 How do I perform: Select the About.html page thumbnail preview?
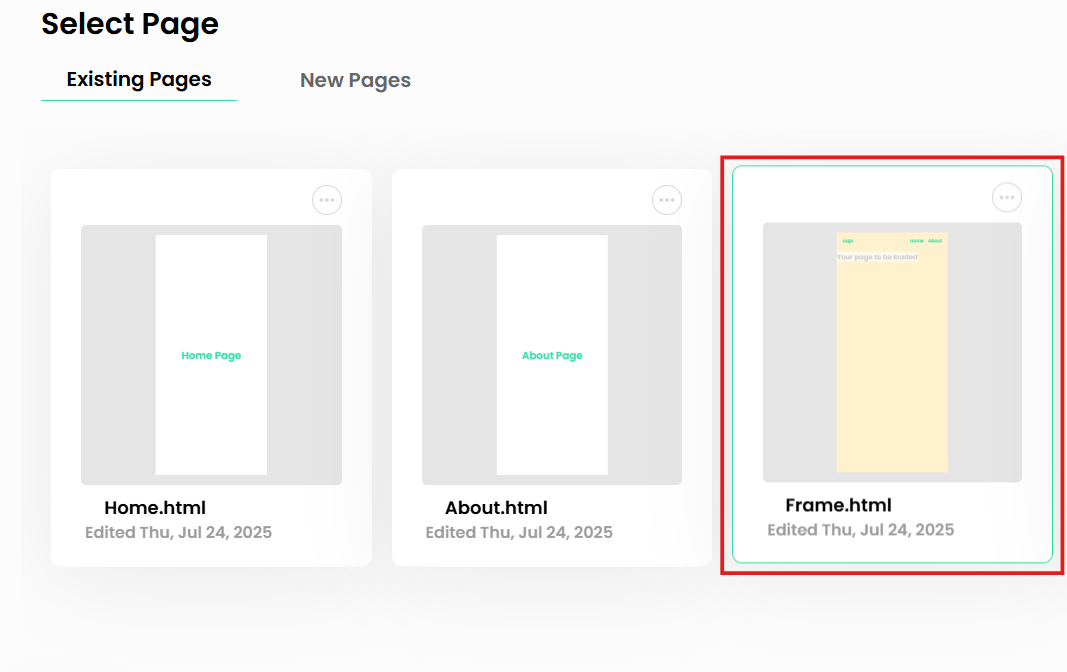pos(552,355)
